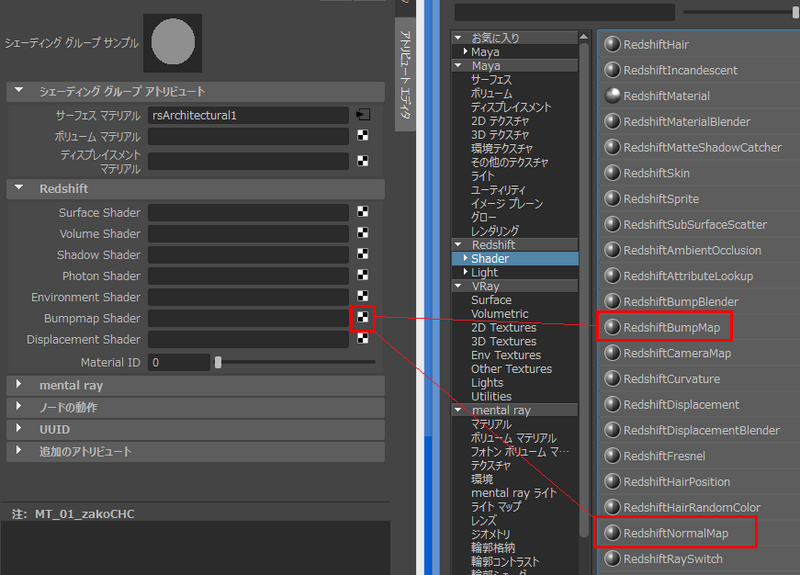Select the Redshift Shader tree item
The width and height of the screenshot is (800, 575).
pyautogui.click(x=515, y=259)
